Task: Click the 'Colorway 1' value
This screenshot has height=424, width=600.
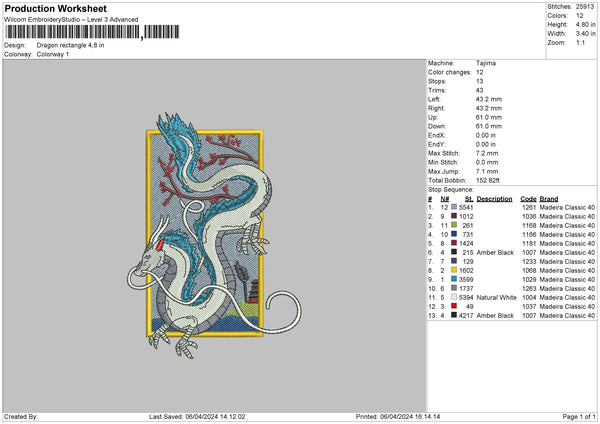Action: 53,54
